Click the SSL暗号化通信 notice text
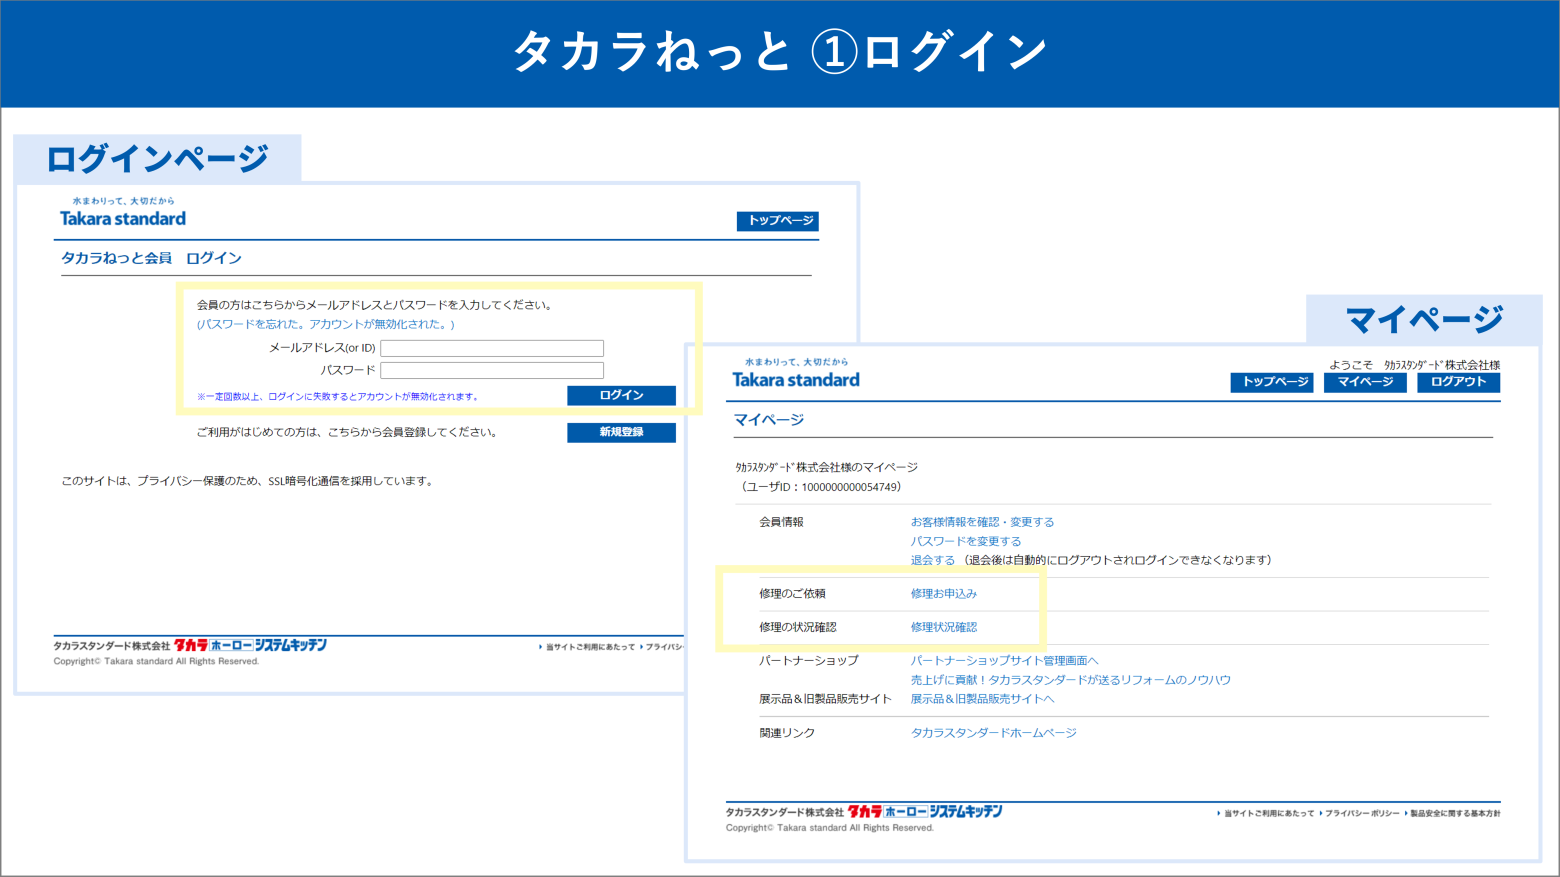The height and width of the screenshot is (877, 1560). pos(248,481)
